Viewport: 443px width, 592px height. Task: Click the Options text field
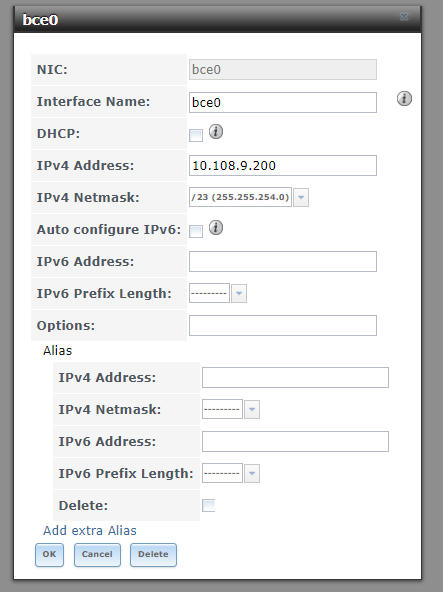[x=283, y=325]
